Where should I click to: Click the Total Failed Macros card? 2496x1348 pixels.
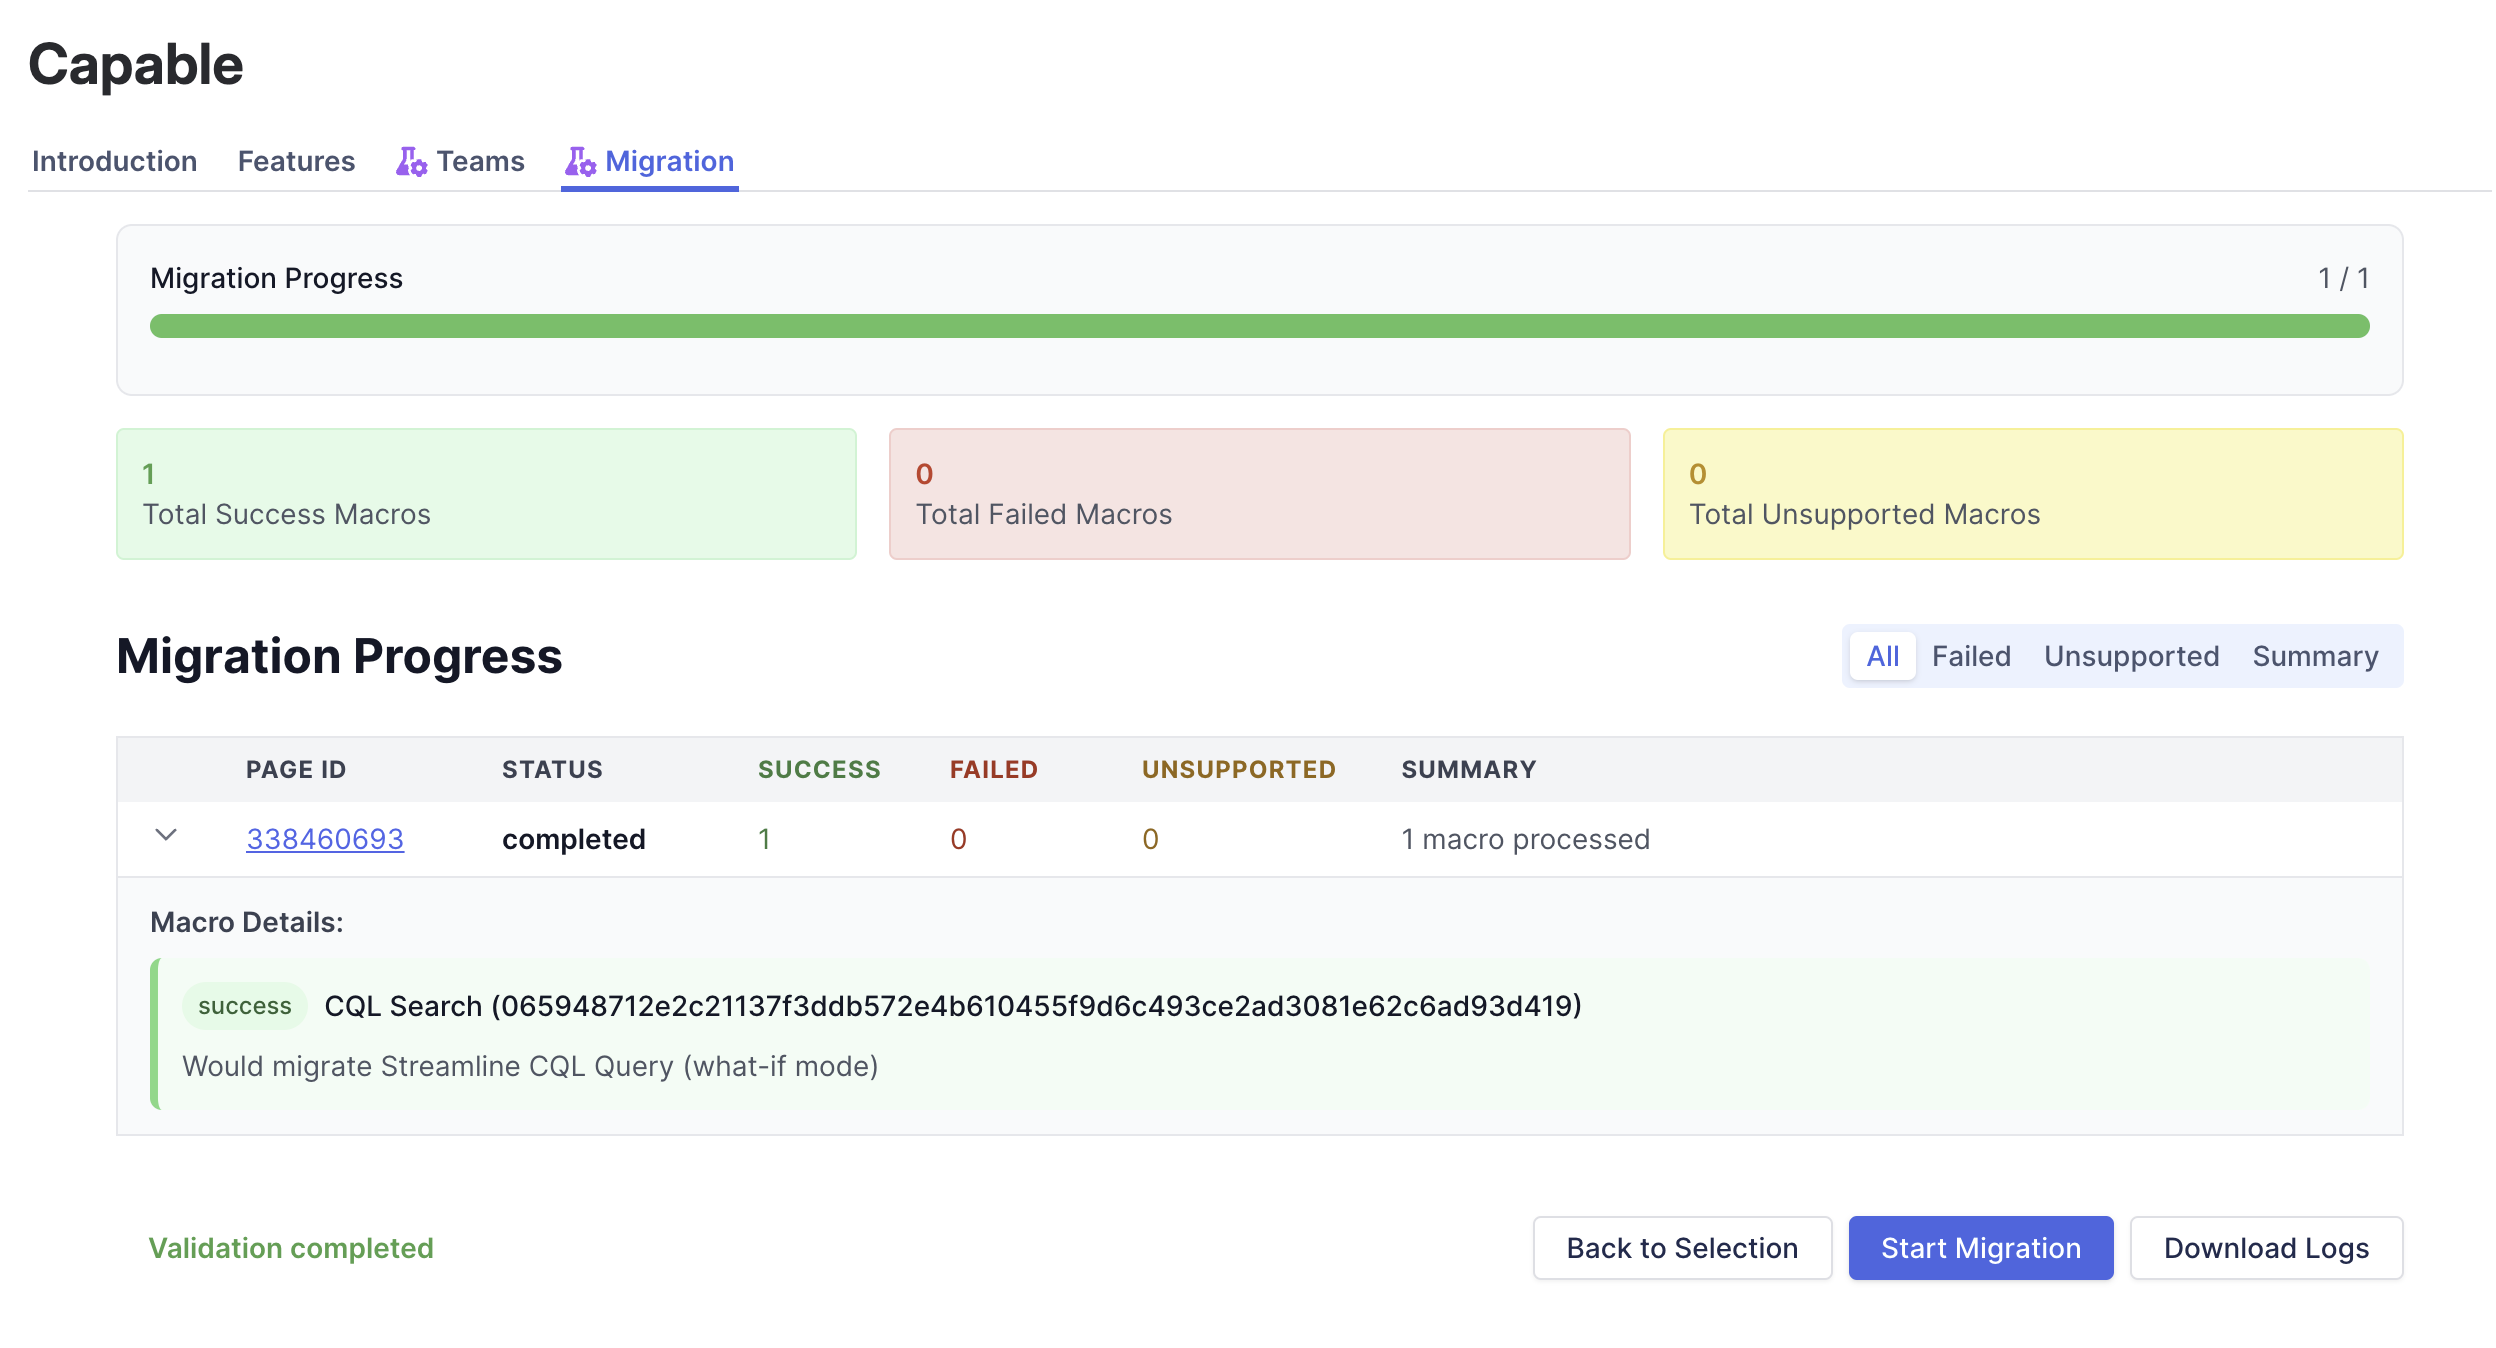pyautogui.click(x=1259, y=494)
